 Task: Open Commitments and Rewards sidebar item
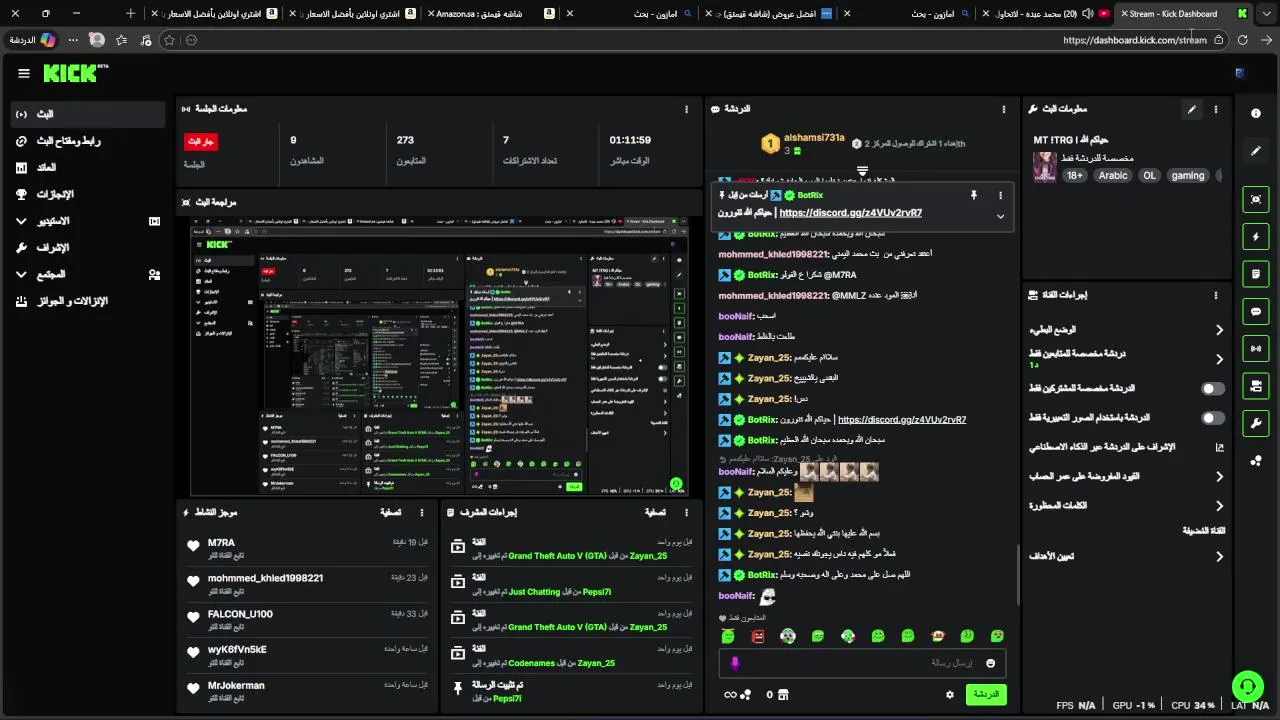[x=88, y=301]
